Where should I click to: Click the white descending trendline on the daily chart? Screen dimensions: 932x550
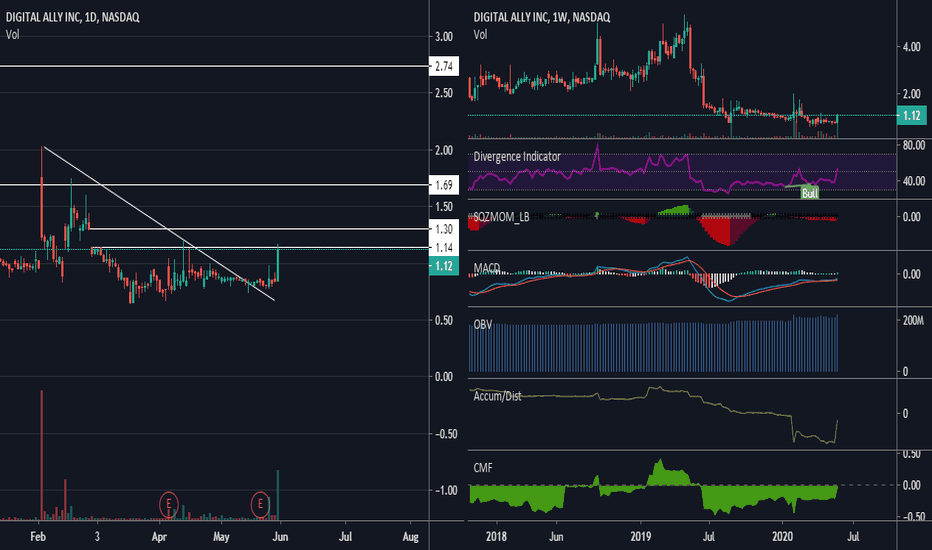pyautogui.click(x=159, y=224)
